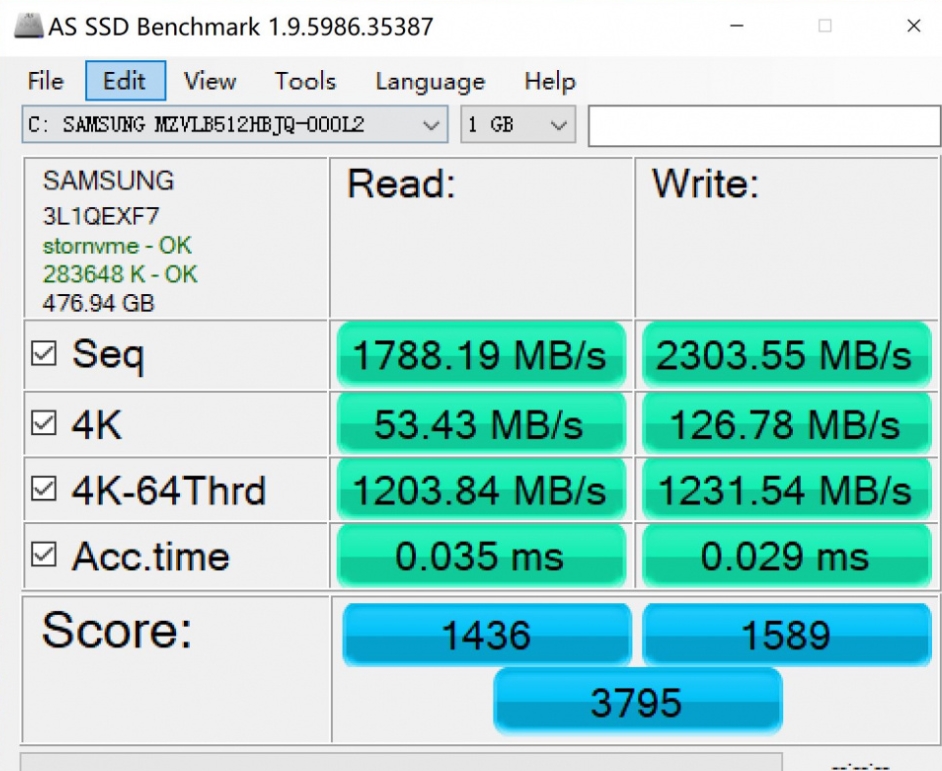Click the 476.94 GB capacity text
This screenshot has width=942, height=771.
tap(99, 303)
